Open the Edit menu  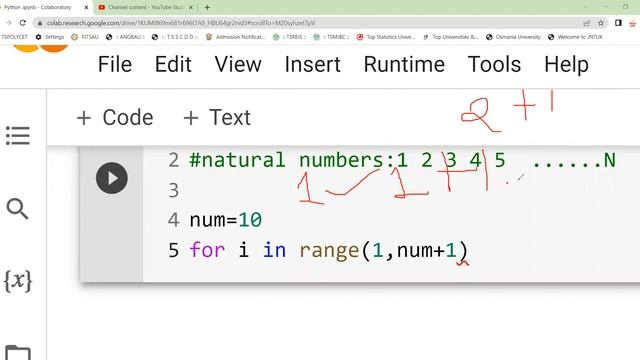(173, 64)
